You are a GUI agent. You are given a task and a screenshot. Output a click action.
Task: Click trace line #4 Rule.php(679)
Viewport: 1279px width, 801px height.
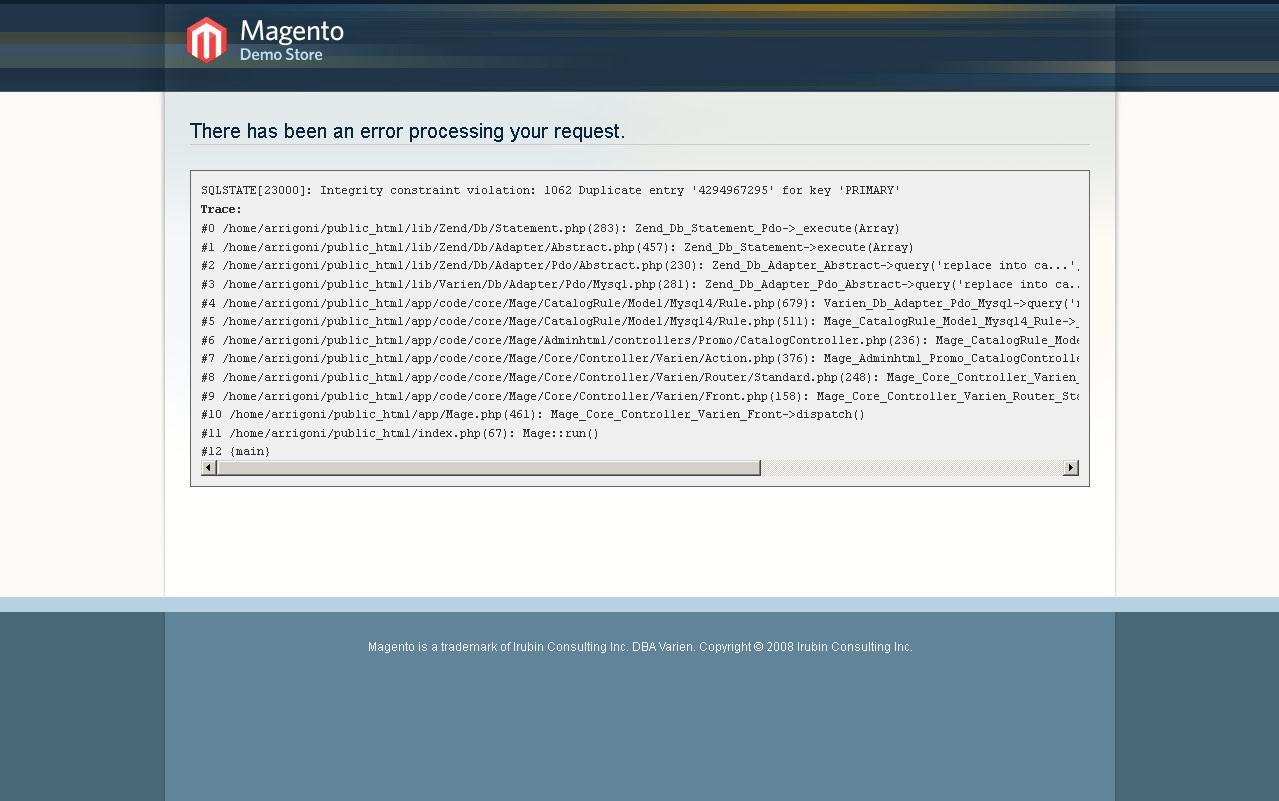pos(640,303)
